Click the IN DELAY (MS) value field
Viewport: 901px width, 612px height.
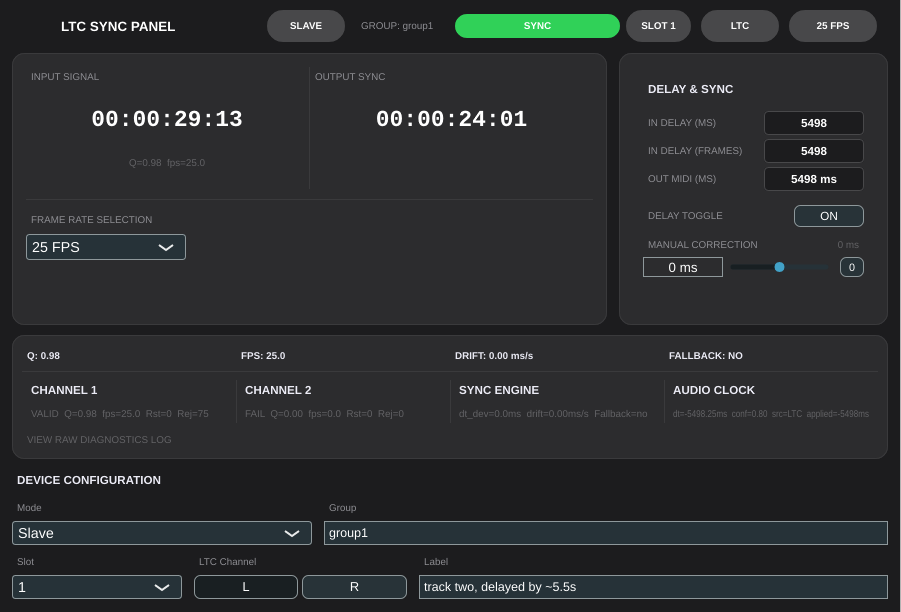point(814,123)
